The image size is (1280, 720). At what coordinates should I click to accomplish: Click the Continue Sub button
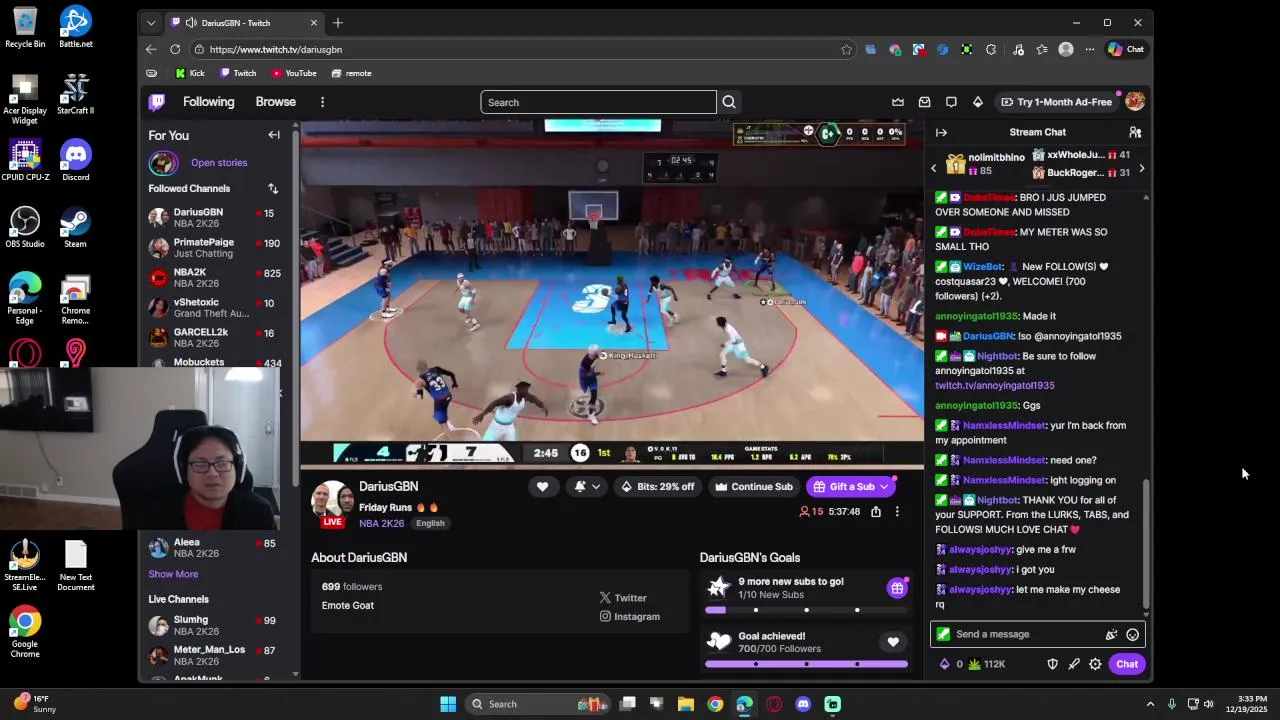click(x=753, y=487)
